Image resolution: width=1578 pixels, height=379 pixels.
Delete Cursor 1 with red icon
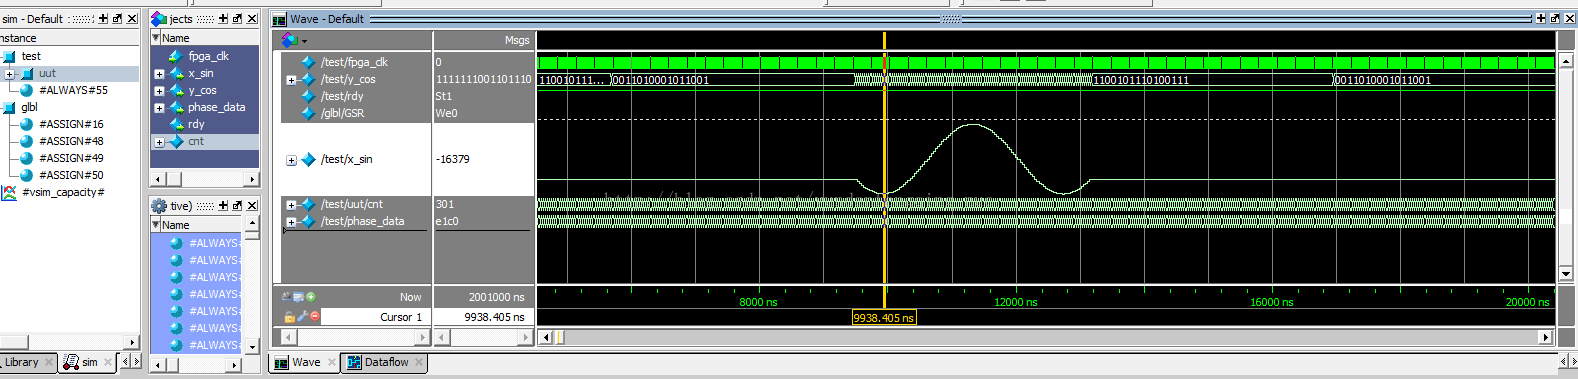pyautogui.click(x=314, y=317)
